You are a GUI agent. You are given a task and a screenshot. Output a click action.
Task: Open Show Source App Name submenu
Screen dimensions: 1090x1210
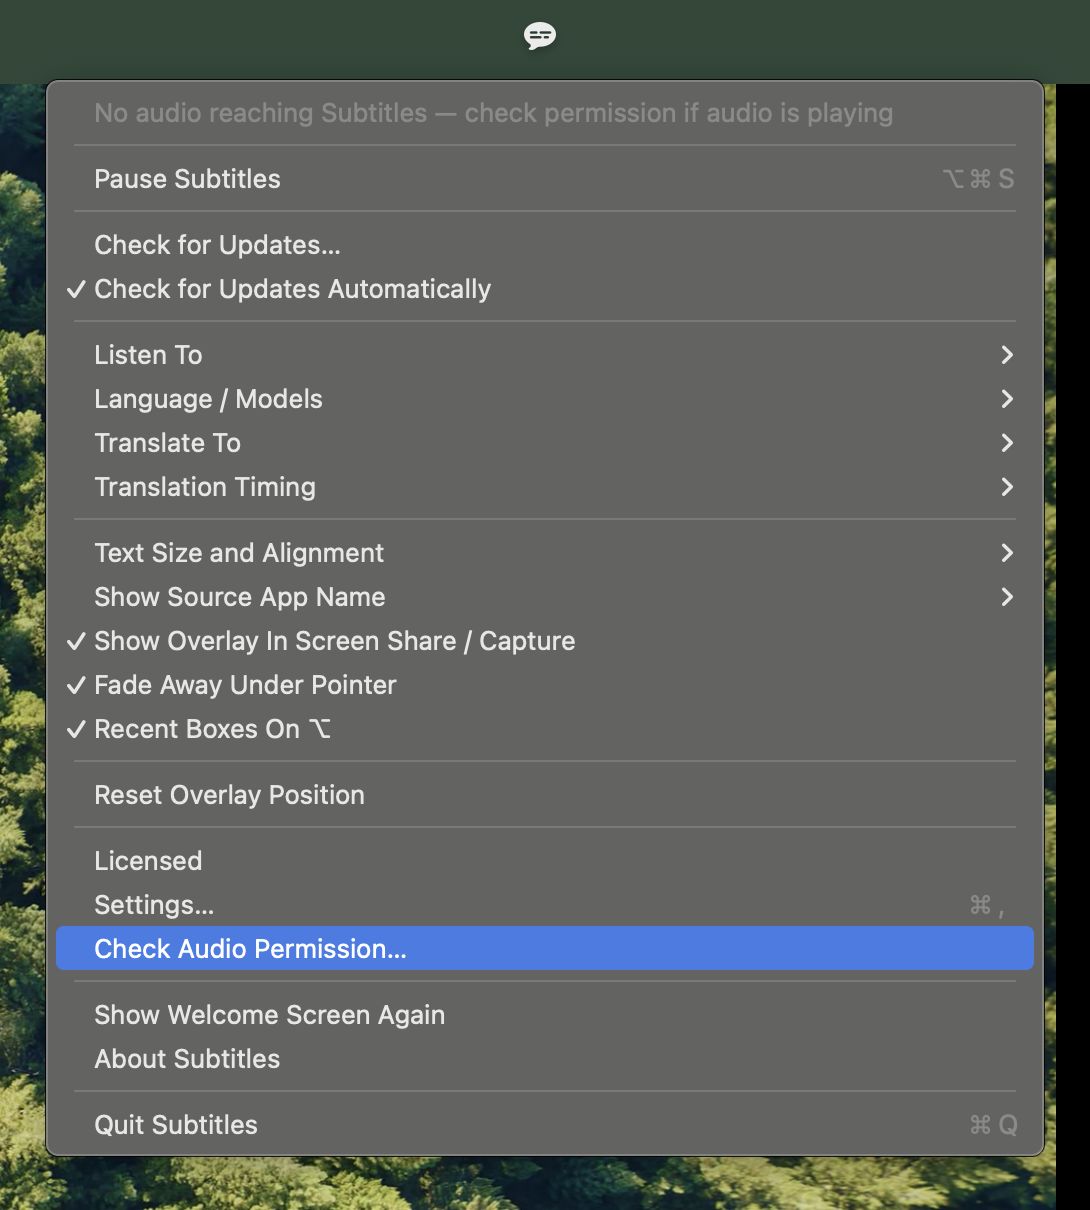pyautogui.click(x=545, y=597)
